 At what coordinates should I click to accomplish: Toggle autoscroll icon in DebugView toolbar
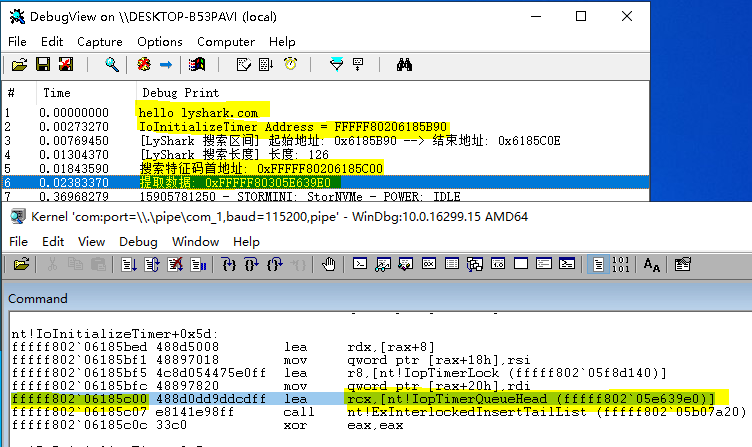pyautogui.click(x=266, y=64)
